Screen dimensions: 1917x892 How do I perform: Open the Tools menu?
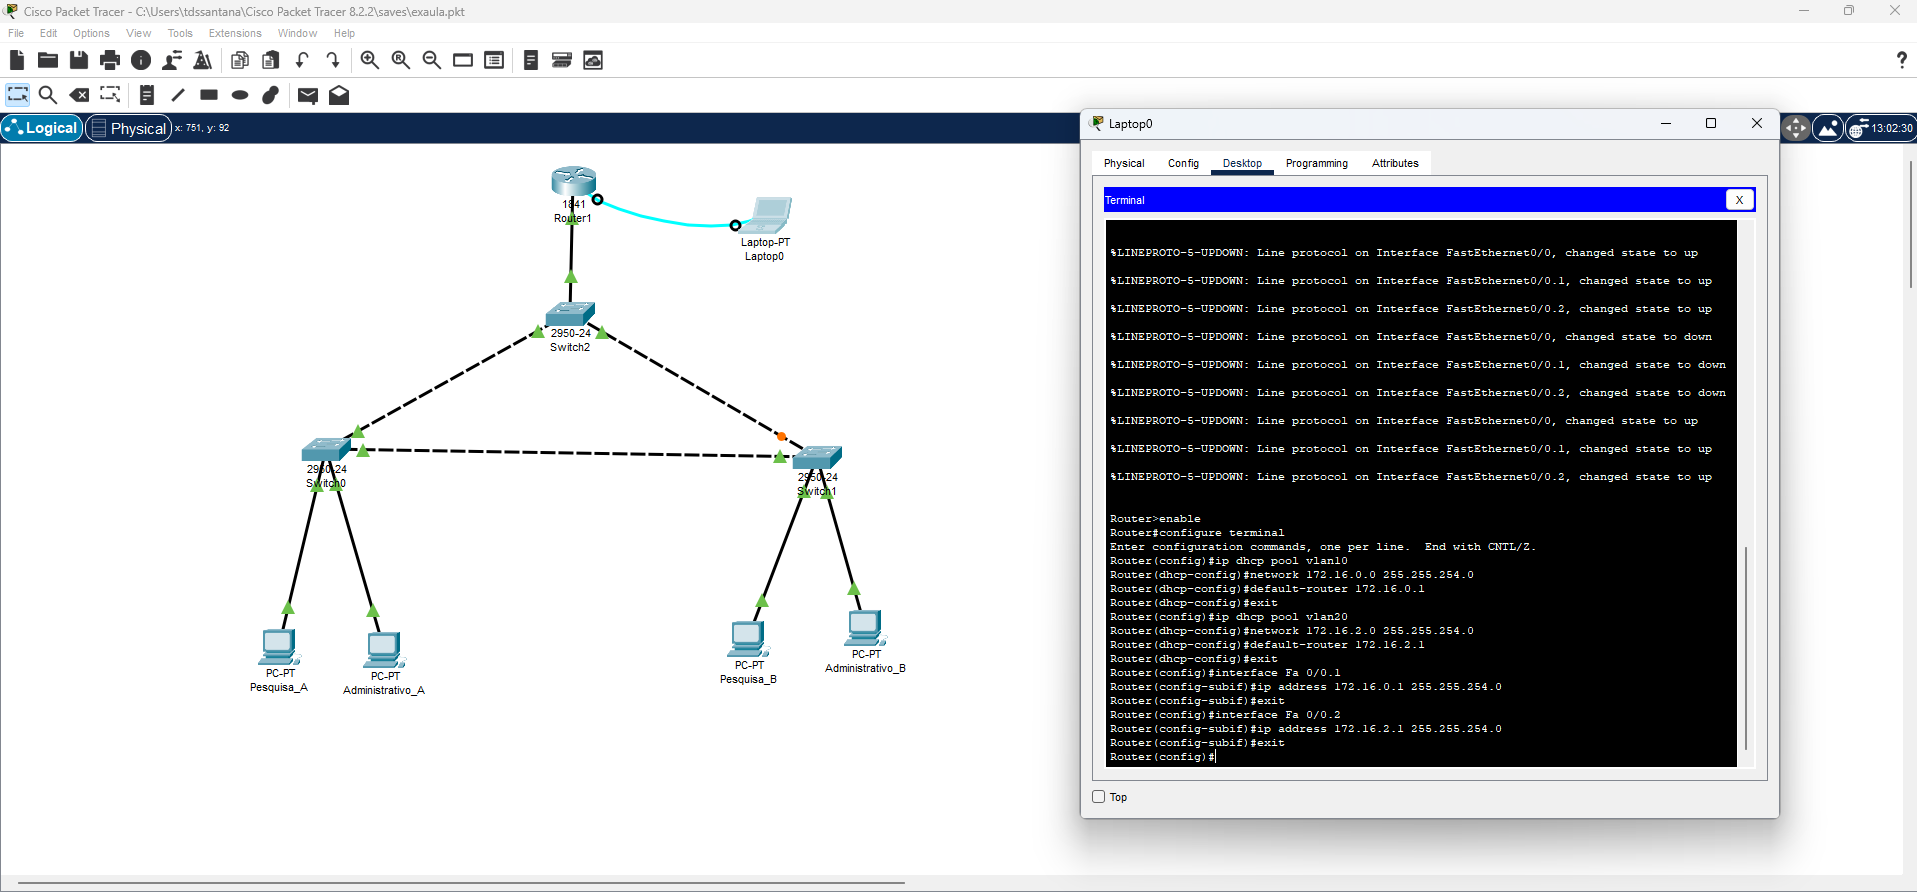180,33
